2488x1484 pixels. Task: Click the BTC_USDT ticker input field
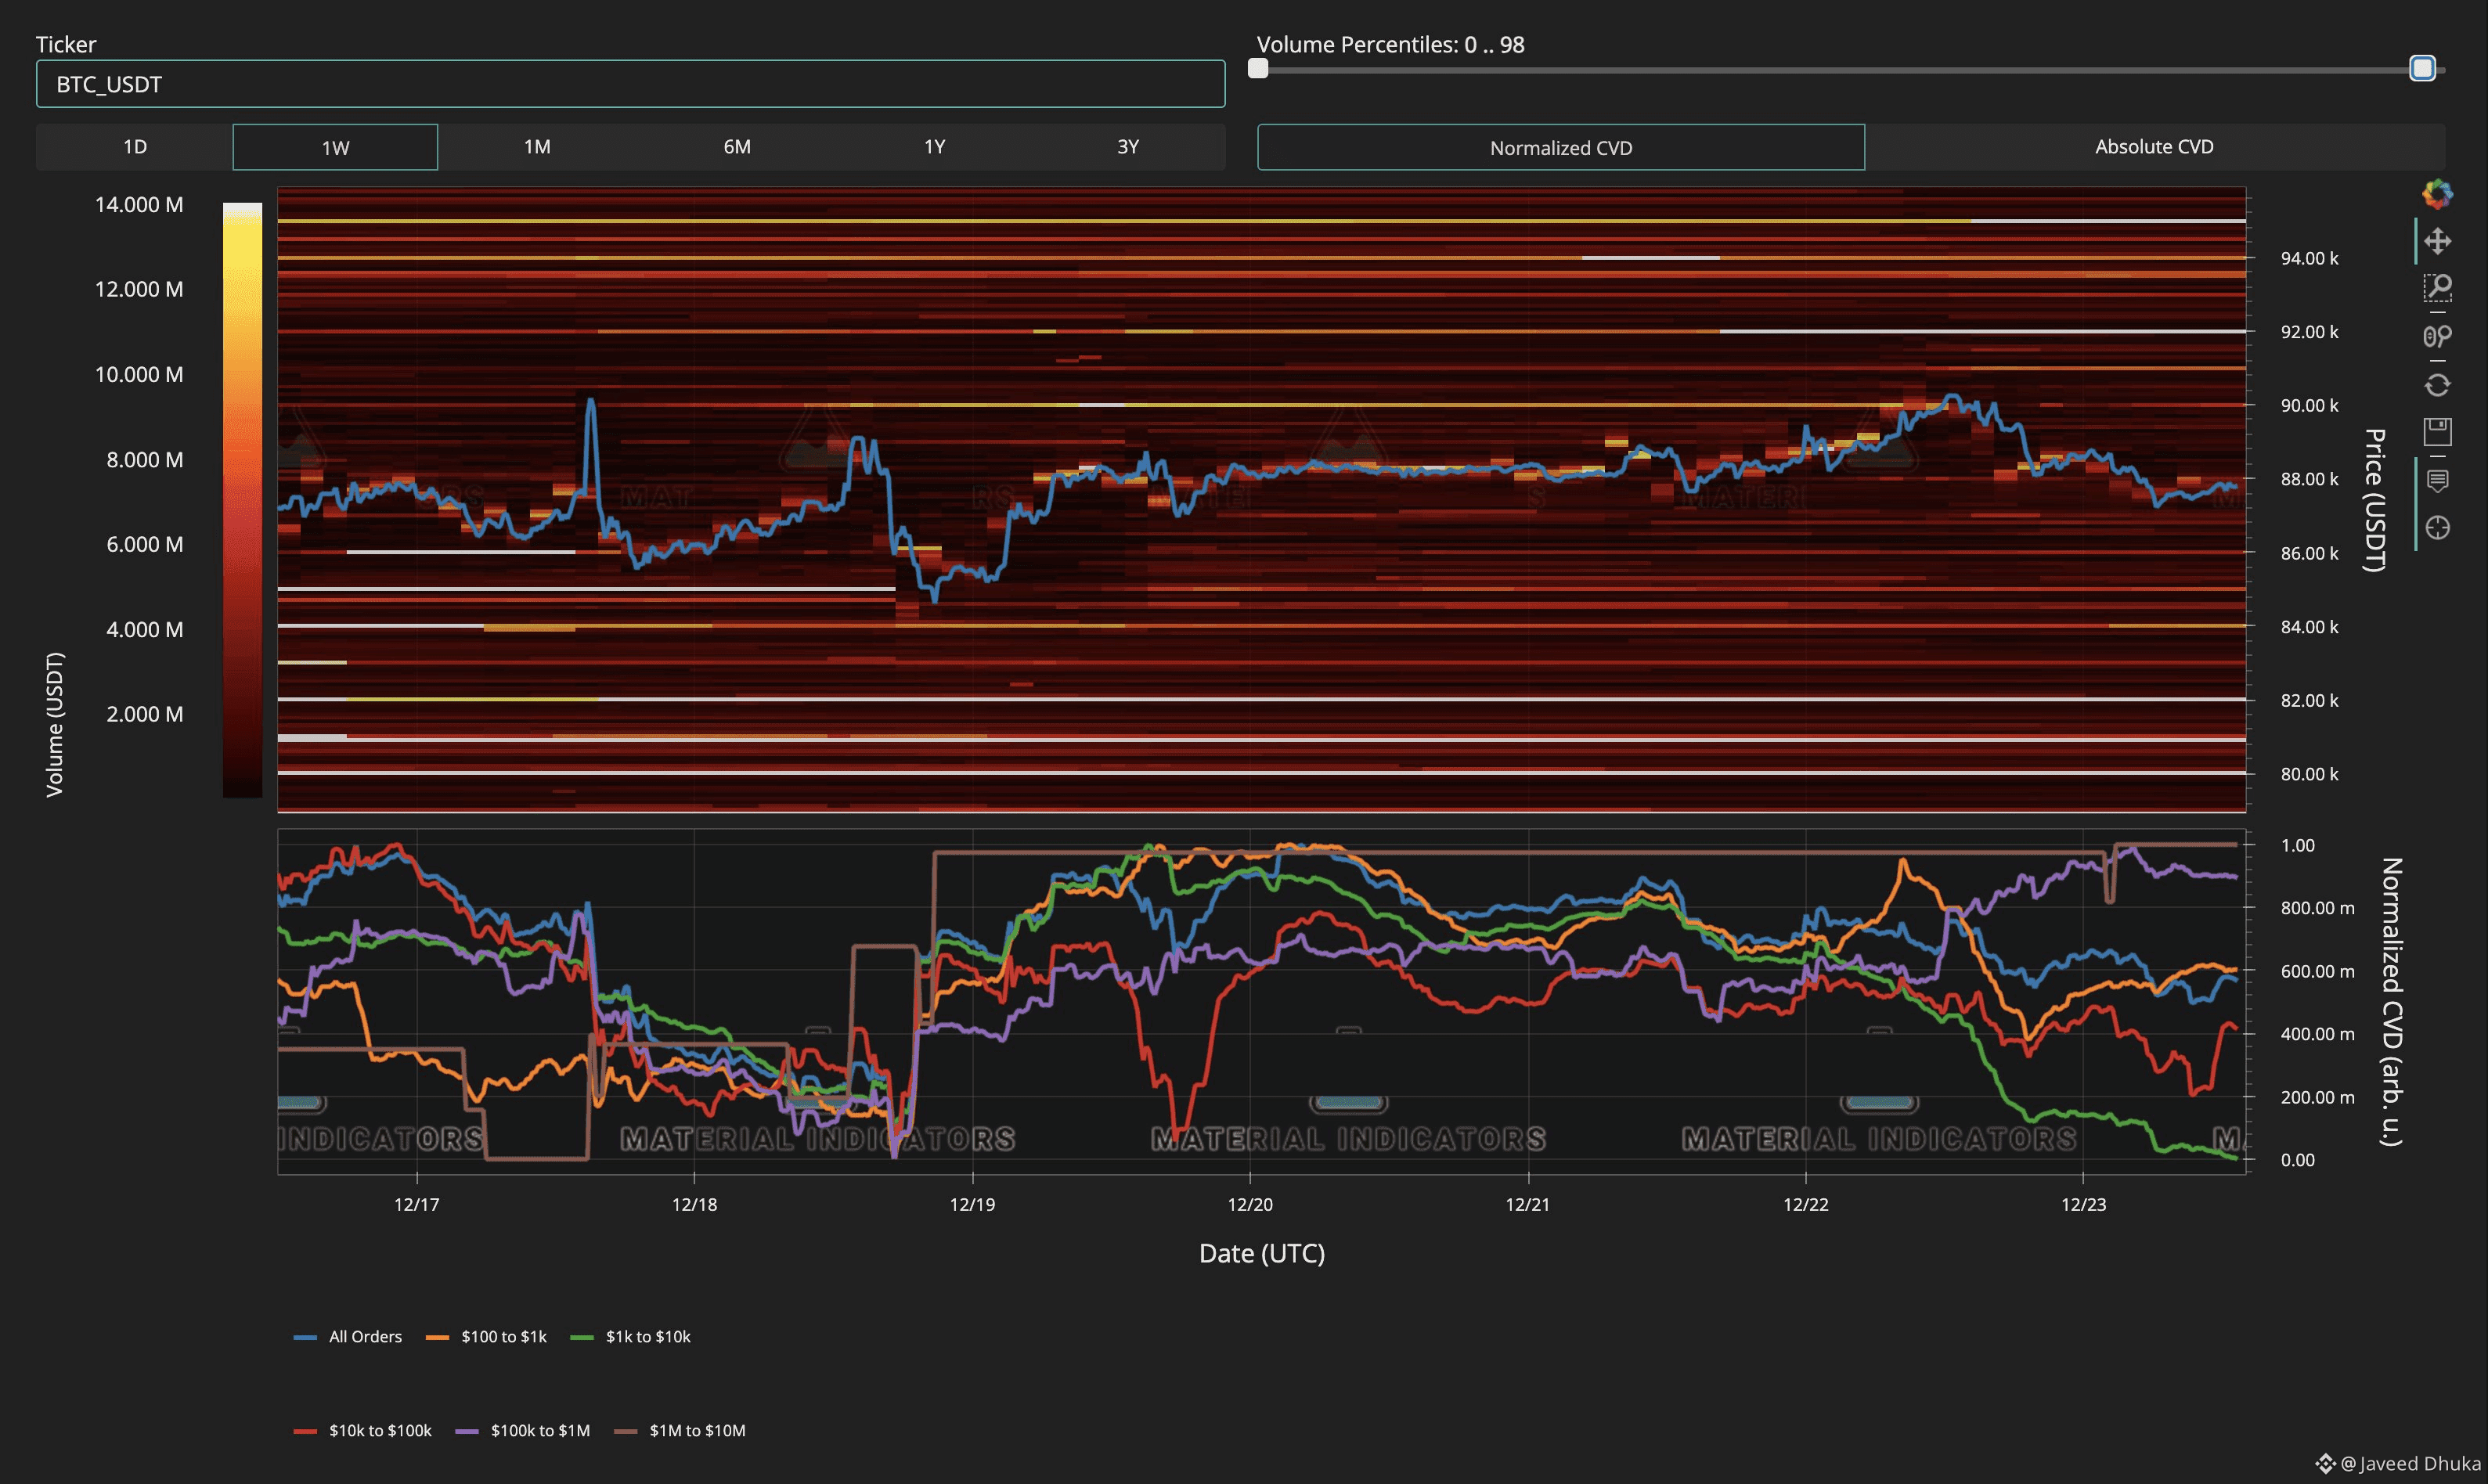click(630, 84)
